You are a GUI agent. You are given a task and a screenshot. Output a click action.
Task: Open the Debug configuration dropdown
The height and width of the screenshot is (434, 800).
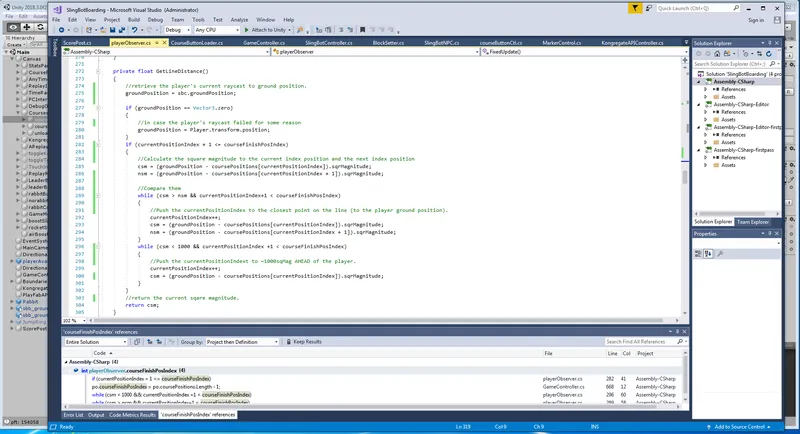pyautogui.click(x=178, y=30)
